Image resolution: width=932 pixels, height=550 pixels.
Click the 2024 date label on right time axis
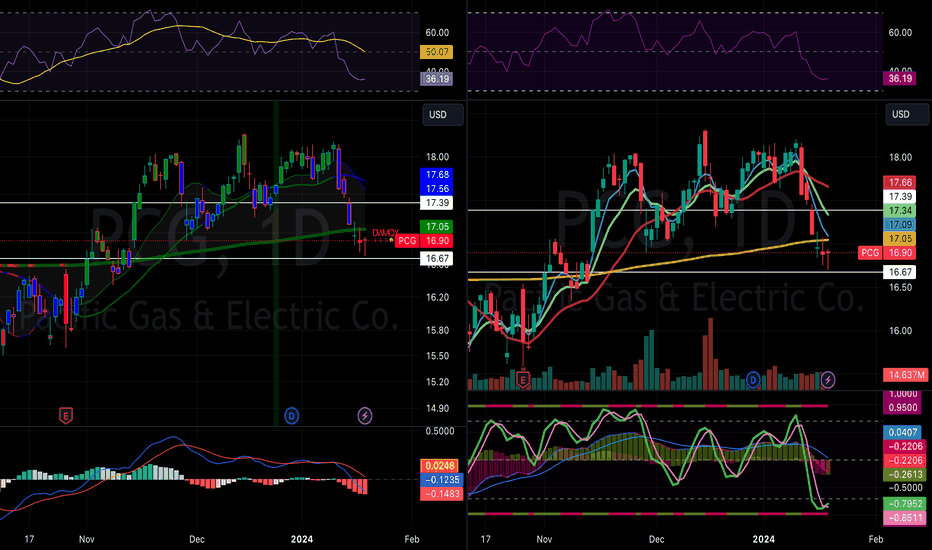(763, 539)
